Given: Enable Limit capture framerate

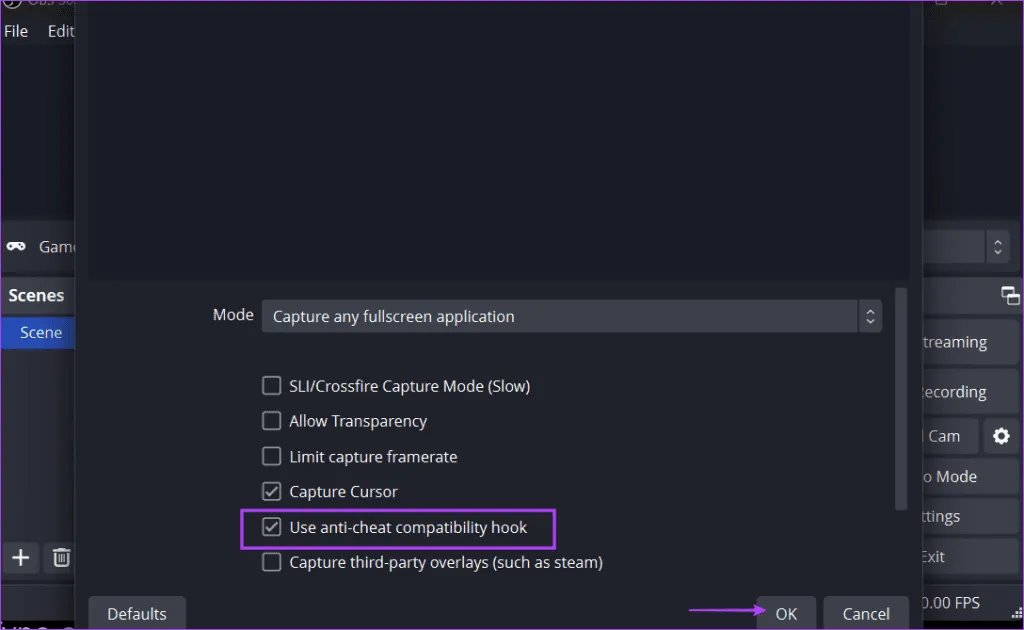Looking at the screenshot, I should pos(271,457).
